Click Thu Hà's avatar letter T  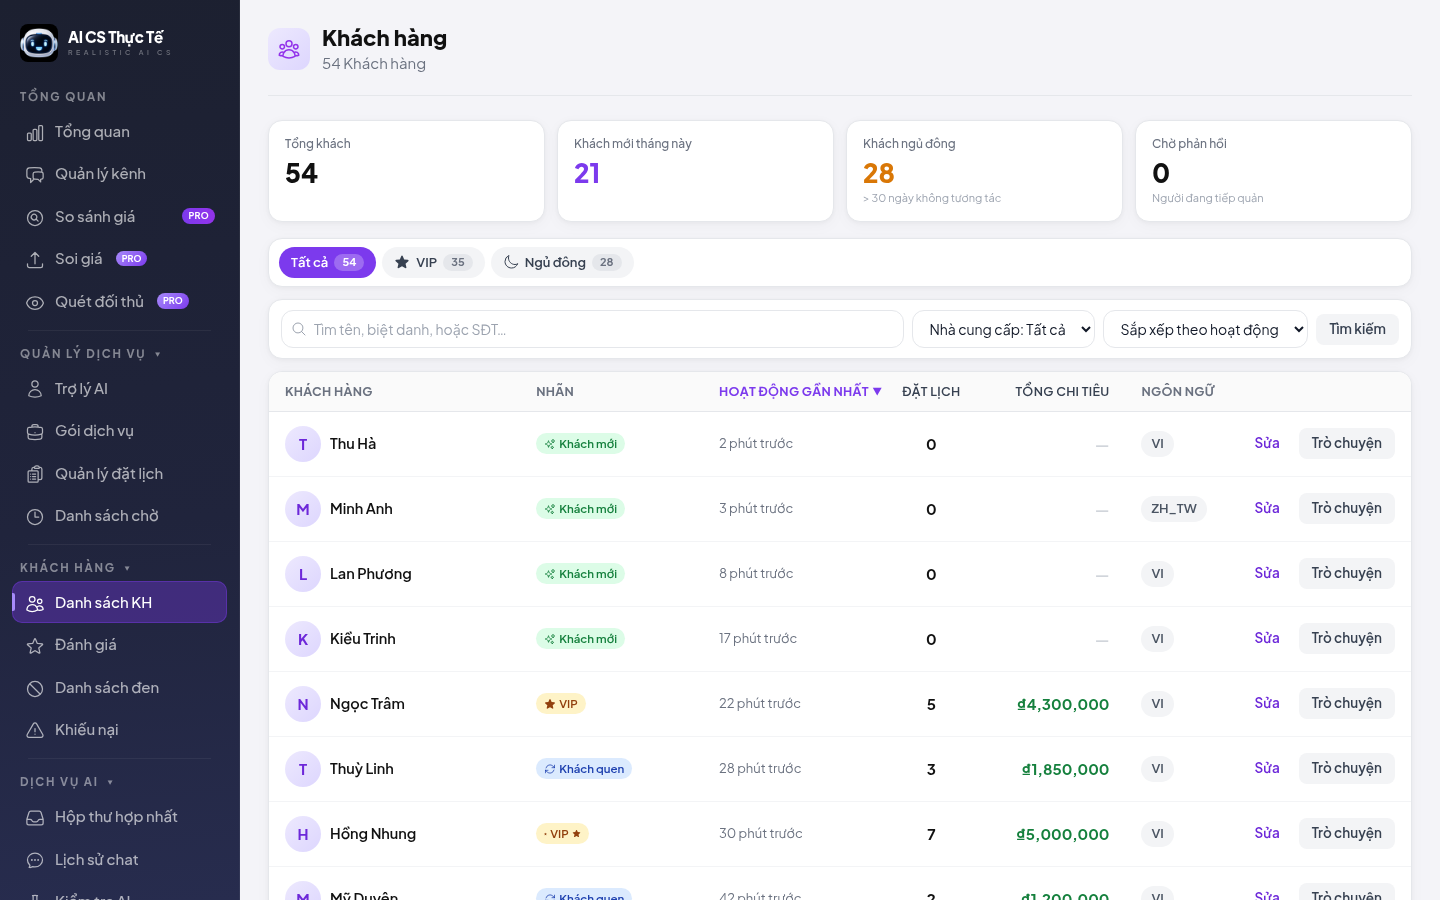click(303, 444)
